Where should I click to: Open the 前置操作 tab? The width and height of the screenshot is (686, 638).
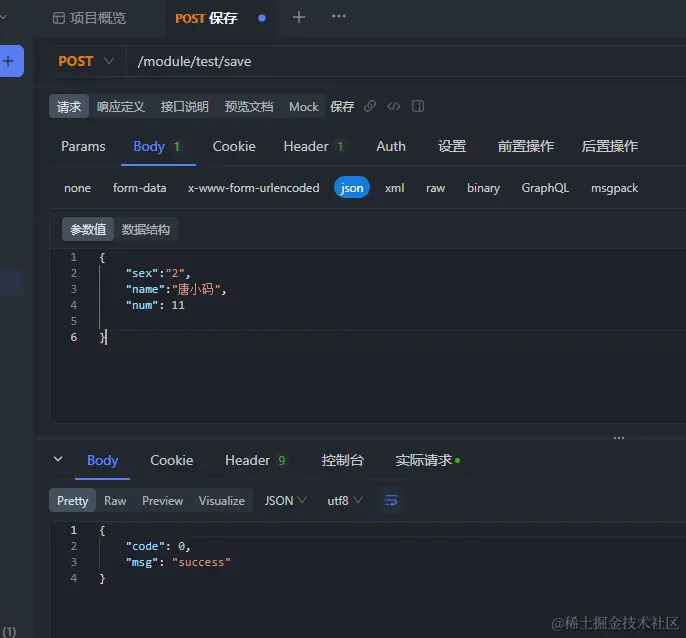[526, 146]
